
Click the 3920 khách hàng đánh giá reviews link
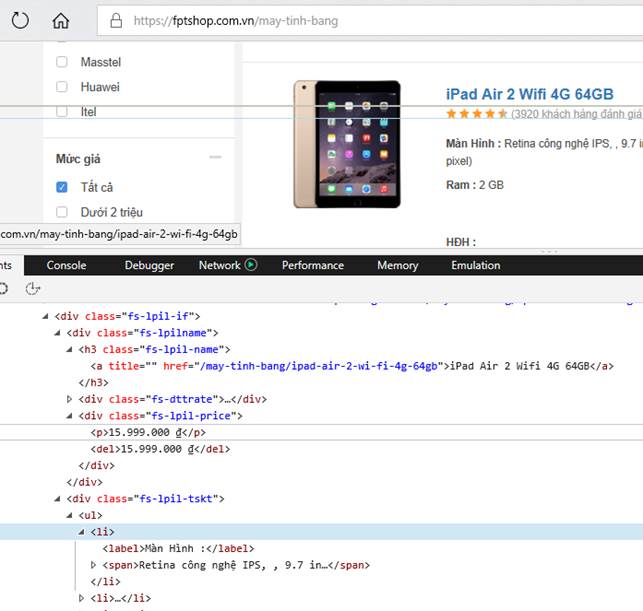click(x=576, y=114)
